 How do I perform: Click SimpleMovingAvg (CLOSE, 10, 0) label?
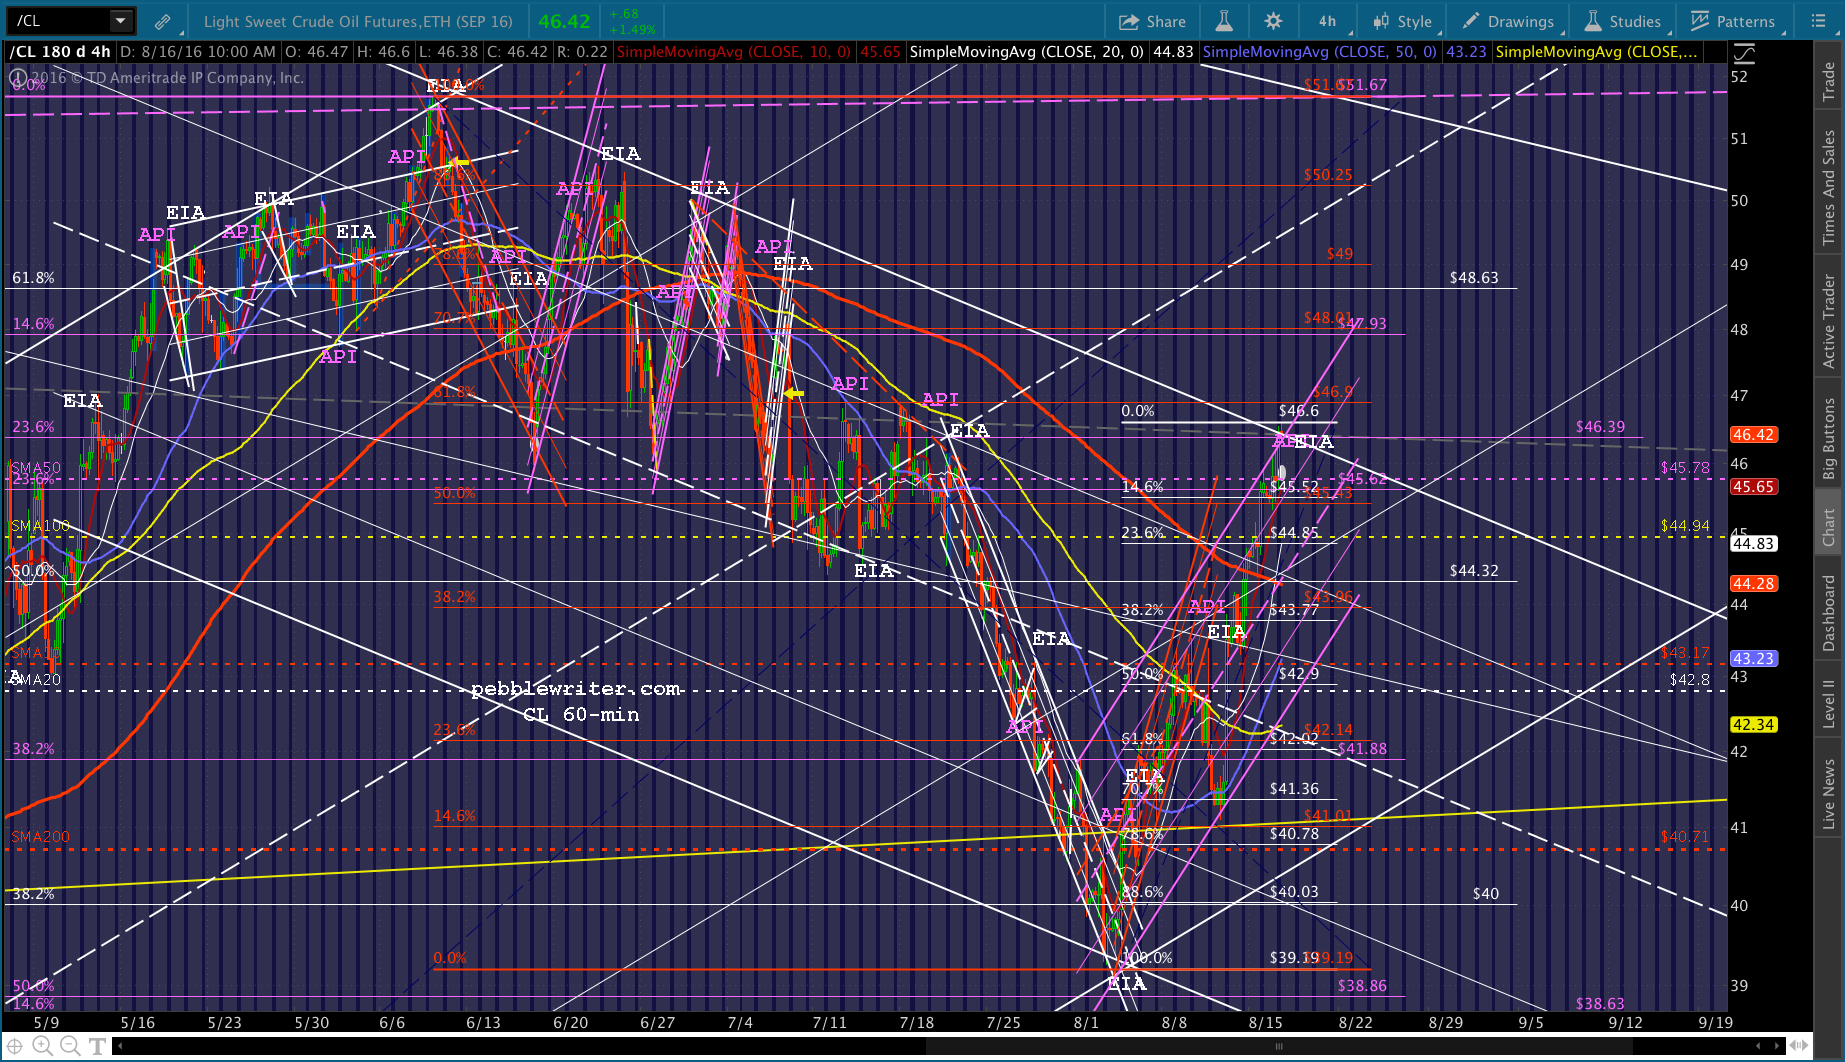click(734, 52)
